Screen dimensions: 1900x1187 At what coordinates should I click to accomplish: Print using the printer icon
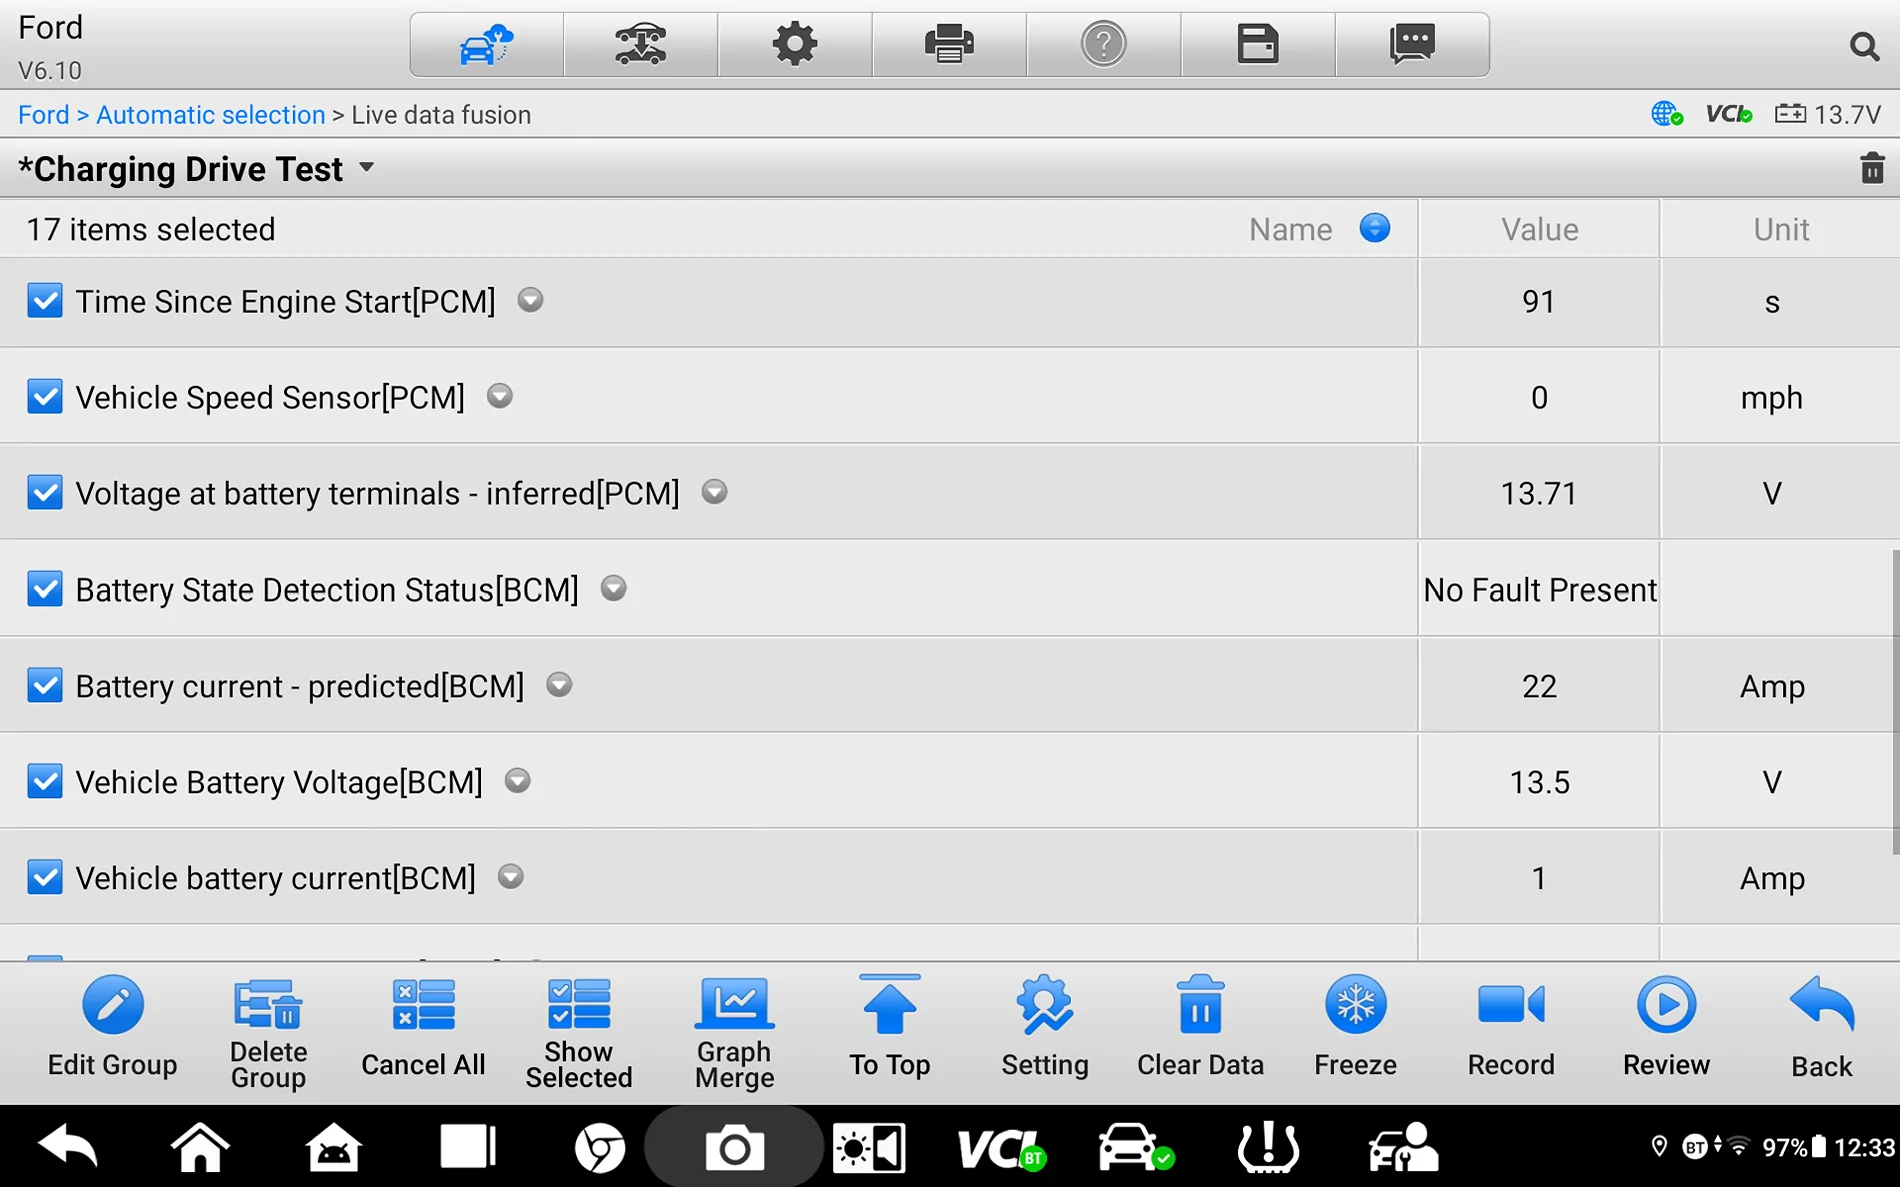tap(949, 45)
